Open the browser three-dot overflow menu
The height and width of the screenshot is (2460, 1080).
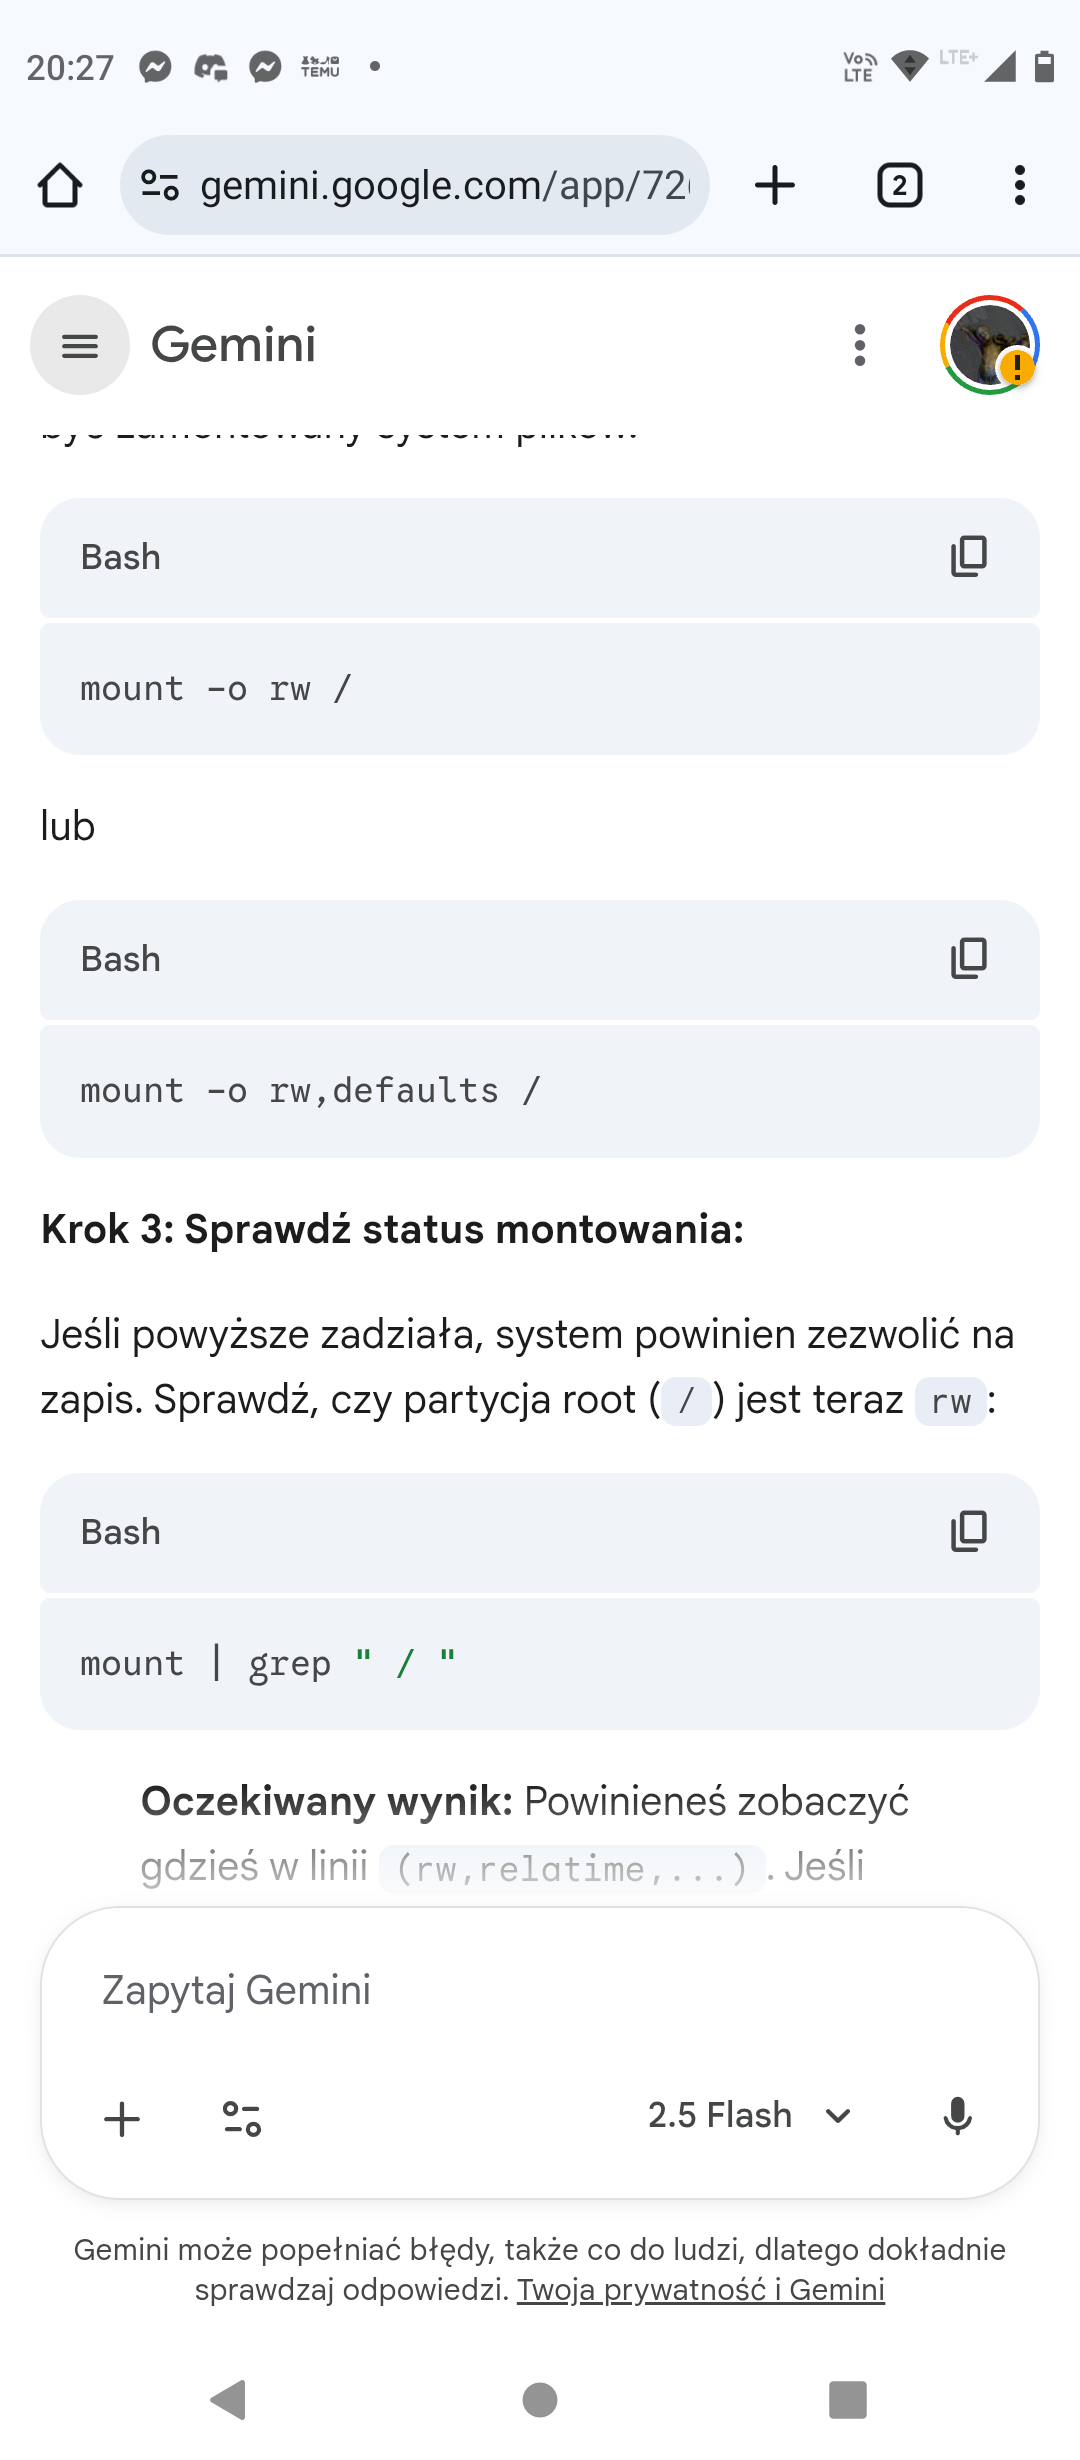tap(1019, 185)
